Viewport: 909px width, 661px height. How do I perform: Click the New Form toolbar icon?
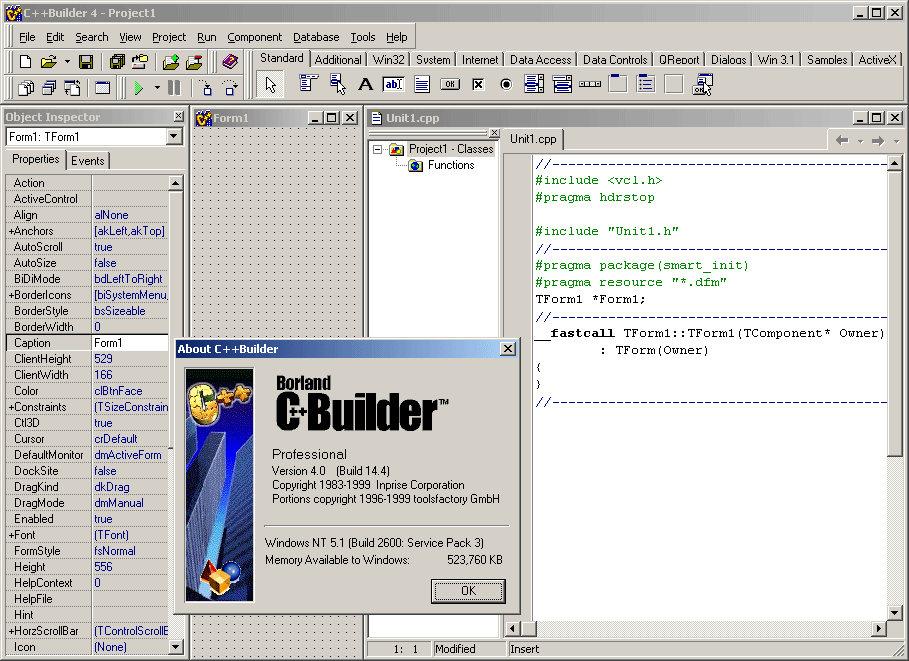[x=103, y=88]
